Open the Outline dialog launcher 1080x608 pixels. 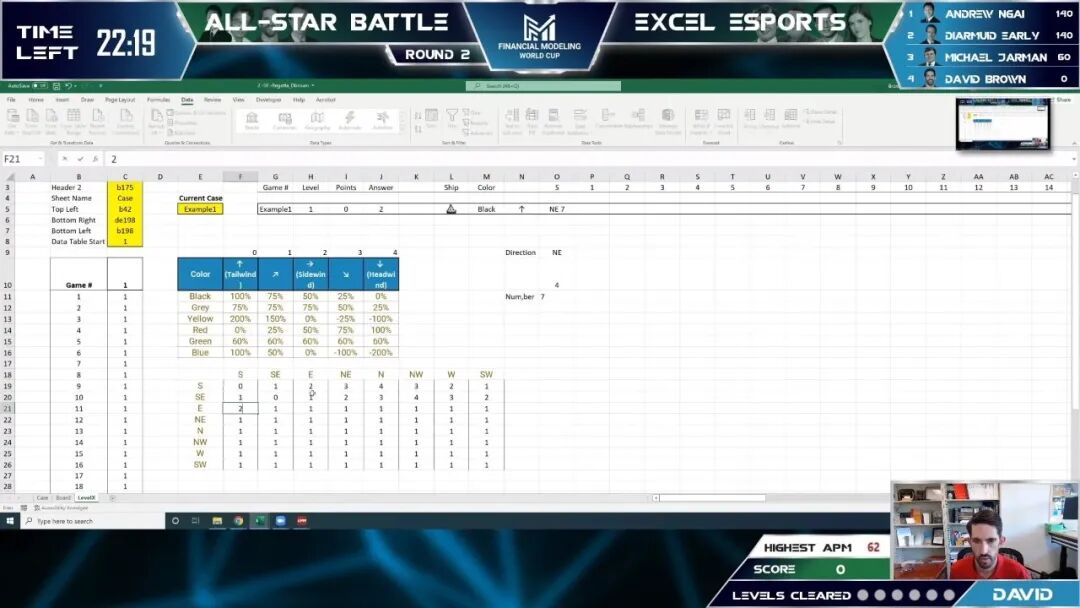840,143
